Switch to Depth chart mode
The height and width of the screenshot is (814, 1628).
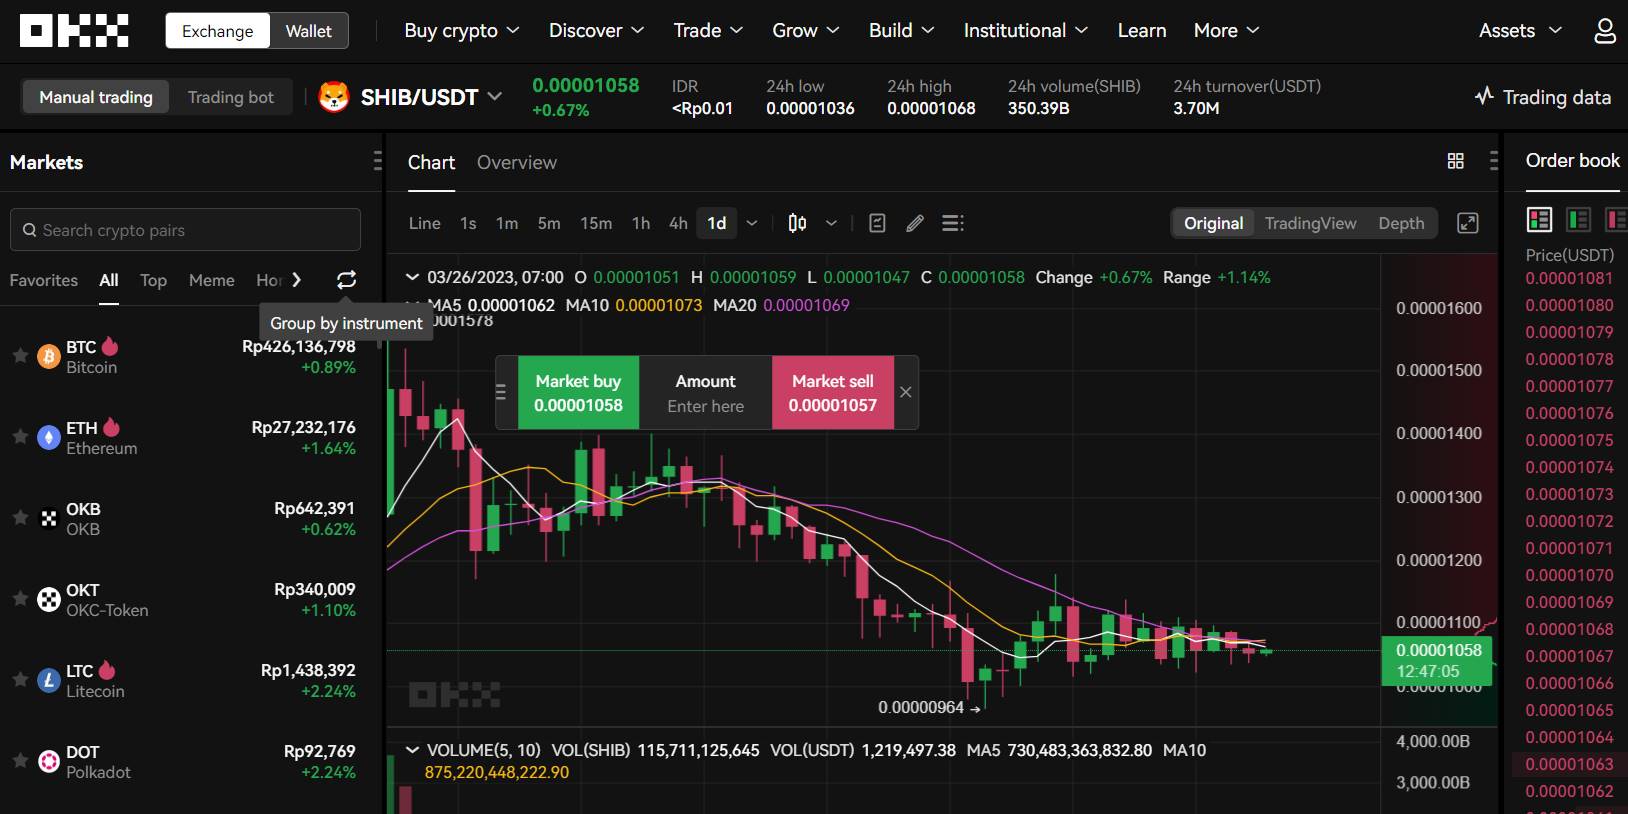pos(1401,223)
